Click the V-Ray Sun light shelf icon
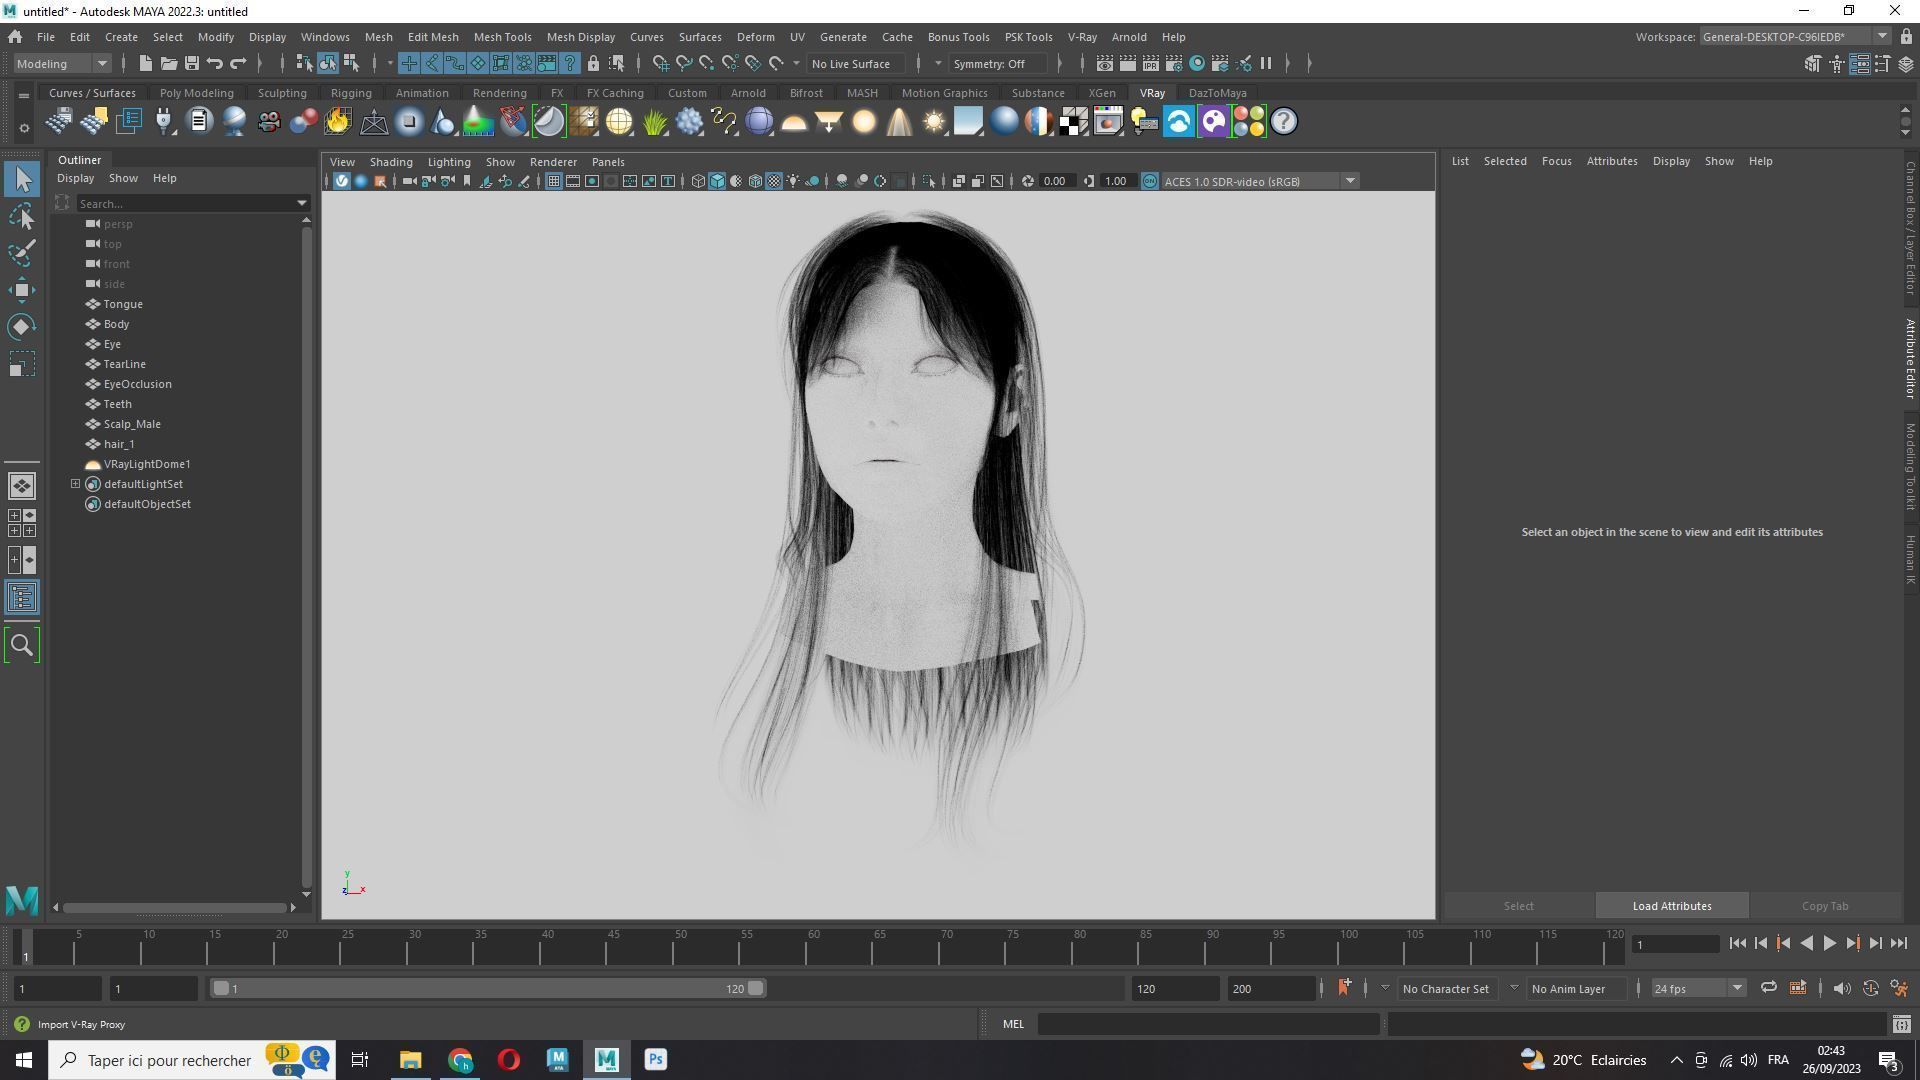 click(934, 122)
